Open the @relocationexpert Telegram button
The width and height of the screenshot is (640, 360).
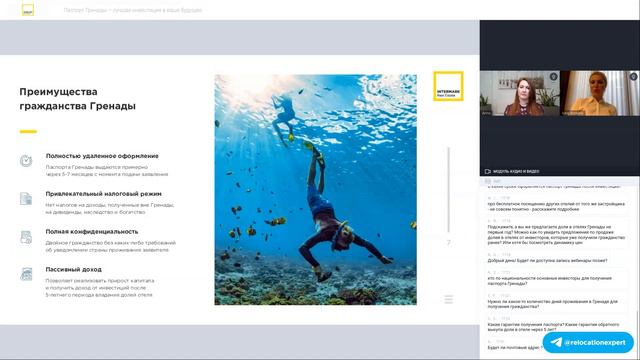[588, 342]
